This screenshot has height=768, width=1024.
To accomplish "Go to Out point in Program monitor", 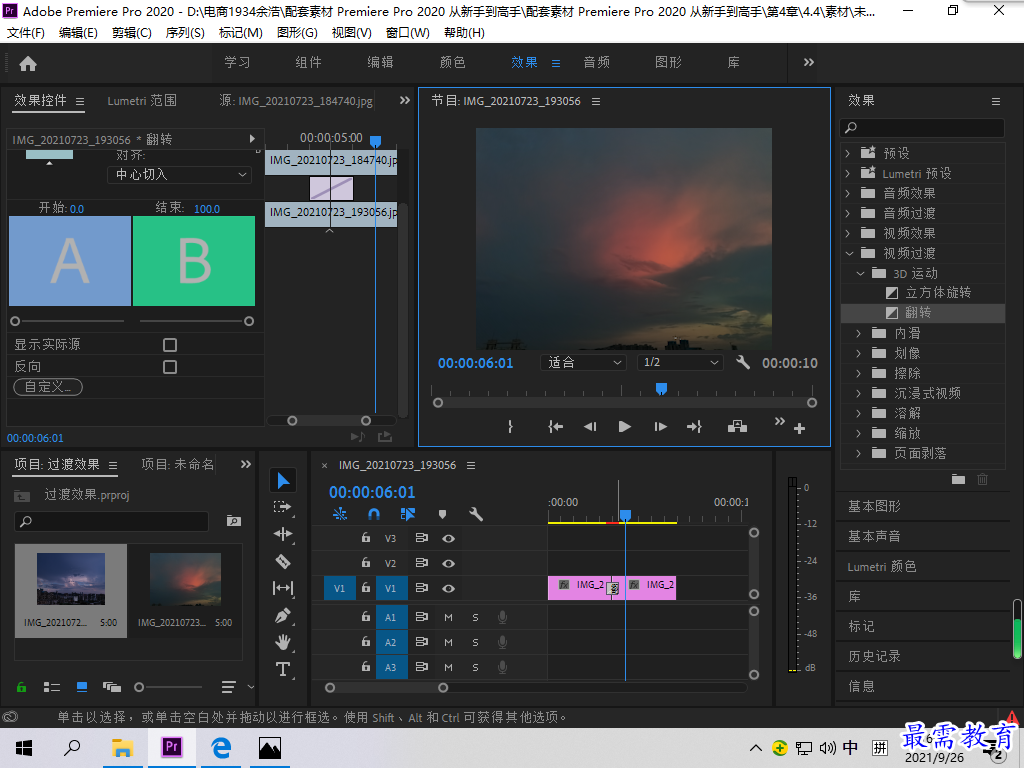I will (x=694, y=426).
